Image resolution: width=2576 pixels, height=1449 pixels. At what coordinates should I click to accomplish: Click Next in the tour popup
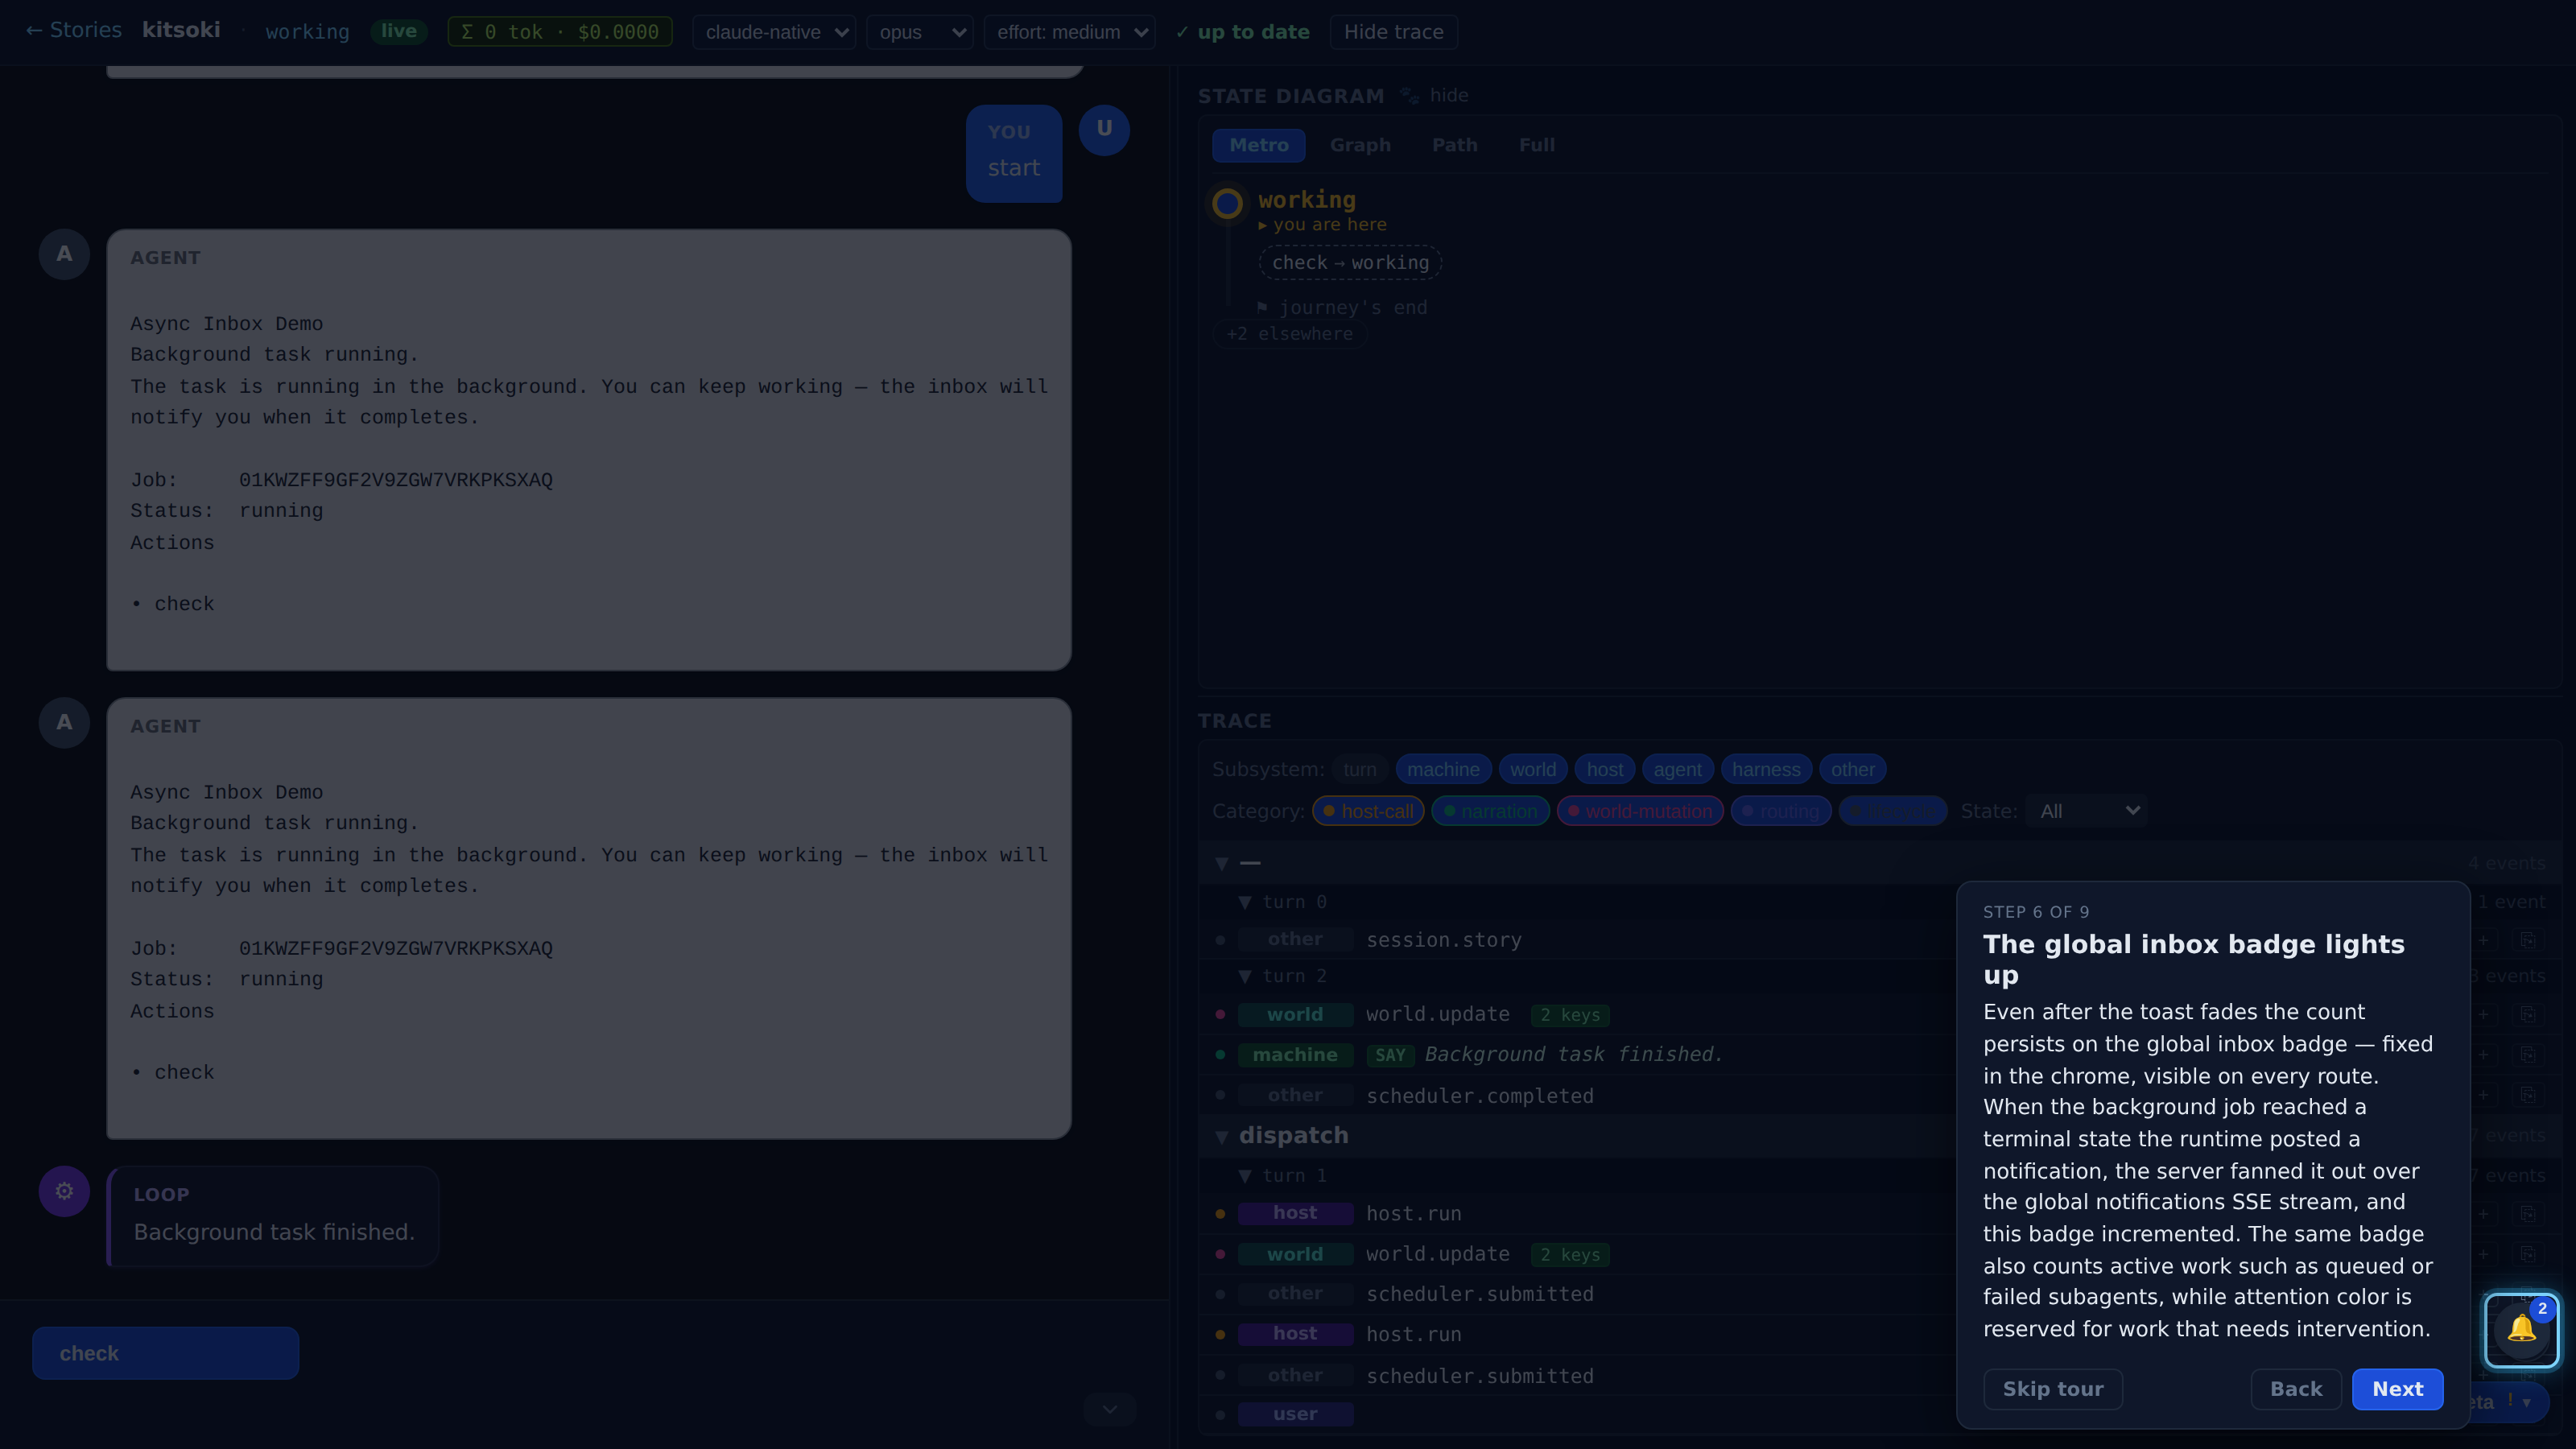[2397, 1389]
